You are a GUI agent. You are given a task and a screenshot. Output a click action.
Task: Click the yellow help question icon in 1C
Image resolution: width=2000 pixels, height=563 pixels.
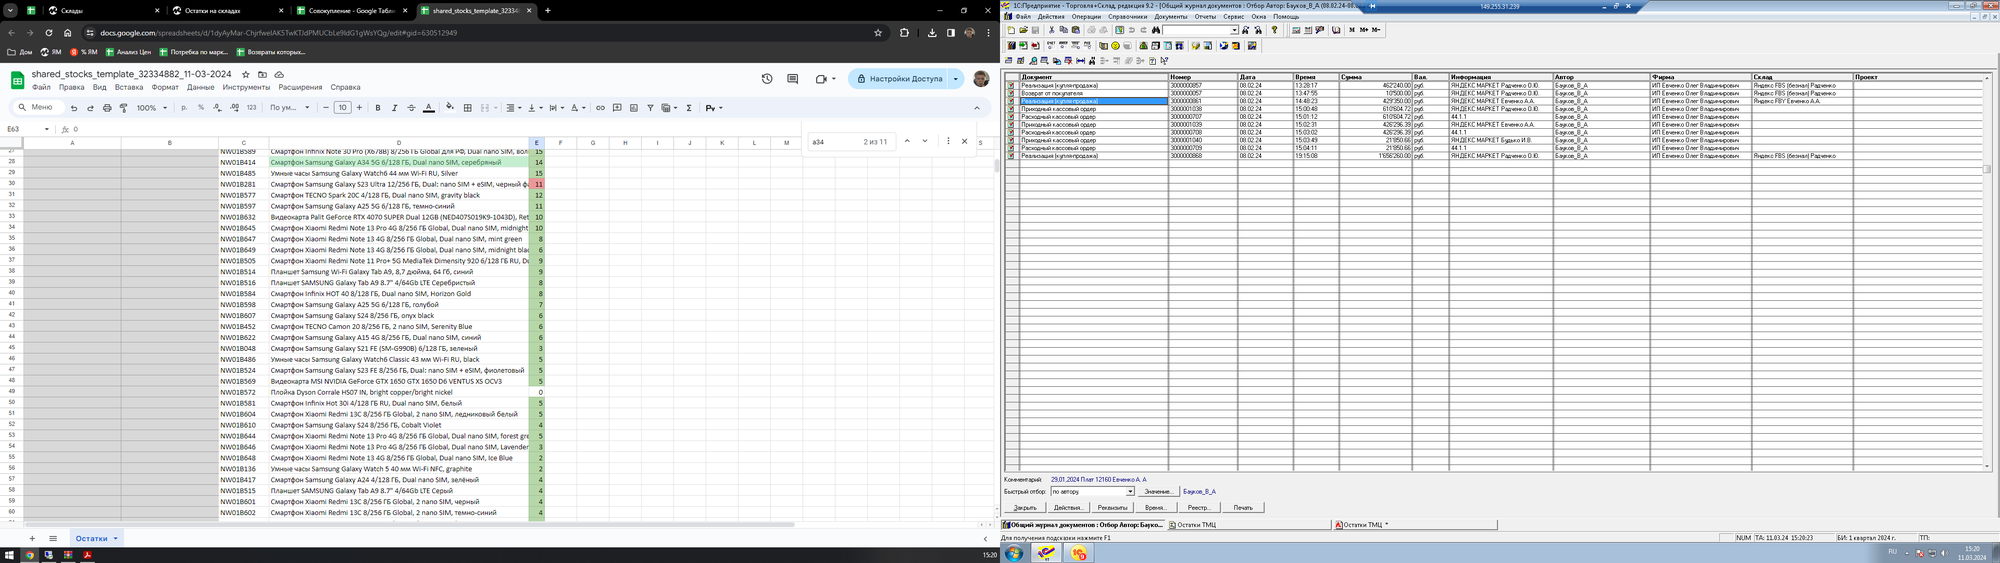1274,30
